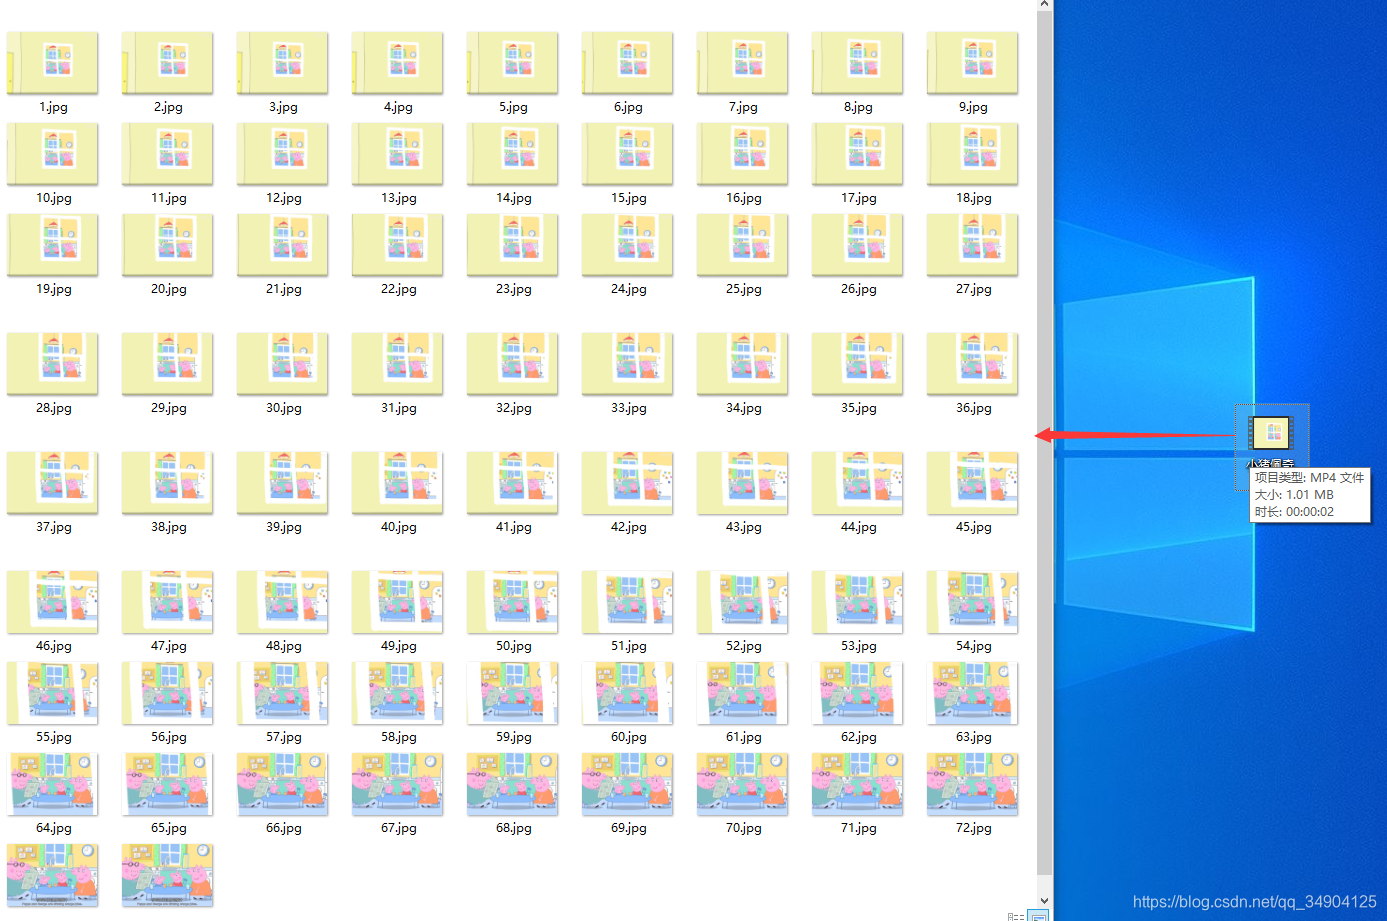Viewport: 1387px width, 921px height.
Task: Select the 32.jpg image thumbnail
Action: pyautogui.click(x=513, y=364)
